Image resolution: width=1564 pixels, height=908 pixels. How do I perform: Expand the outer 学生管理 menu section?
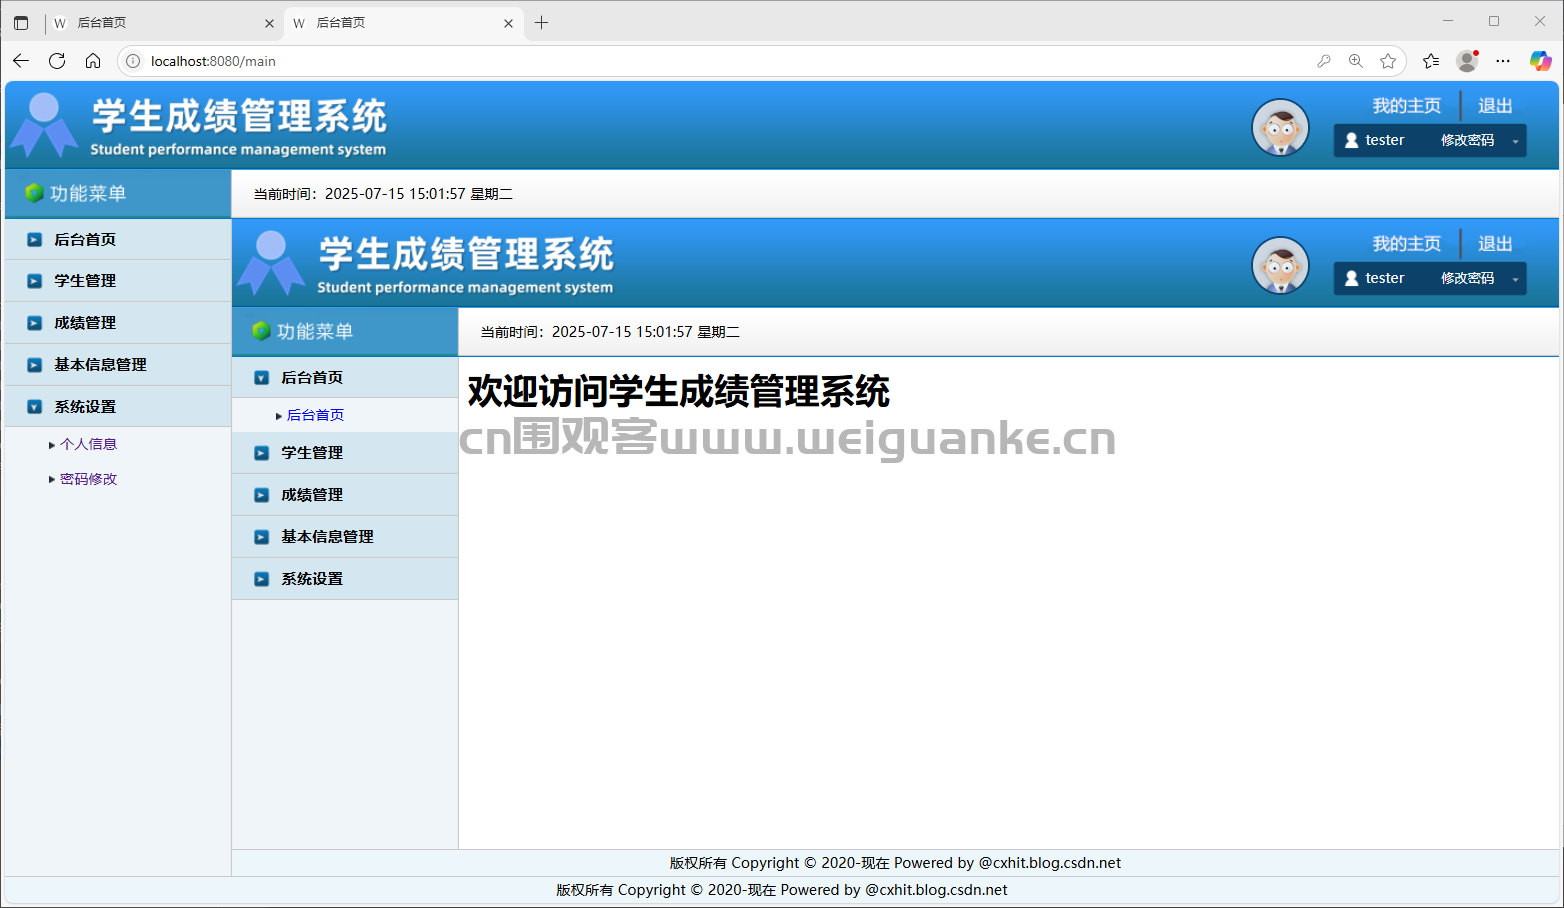(118, 281)
